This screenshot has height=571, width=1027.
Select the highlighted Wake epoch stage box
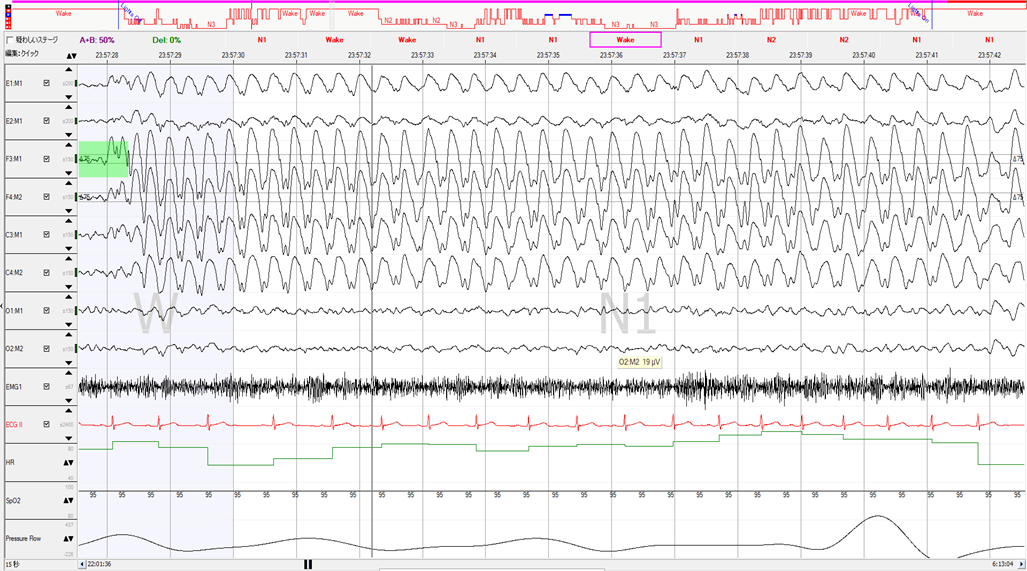(x=625, y=40)
